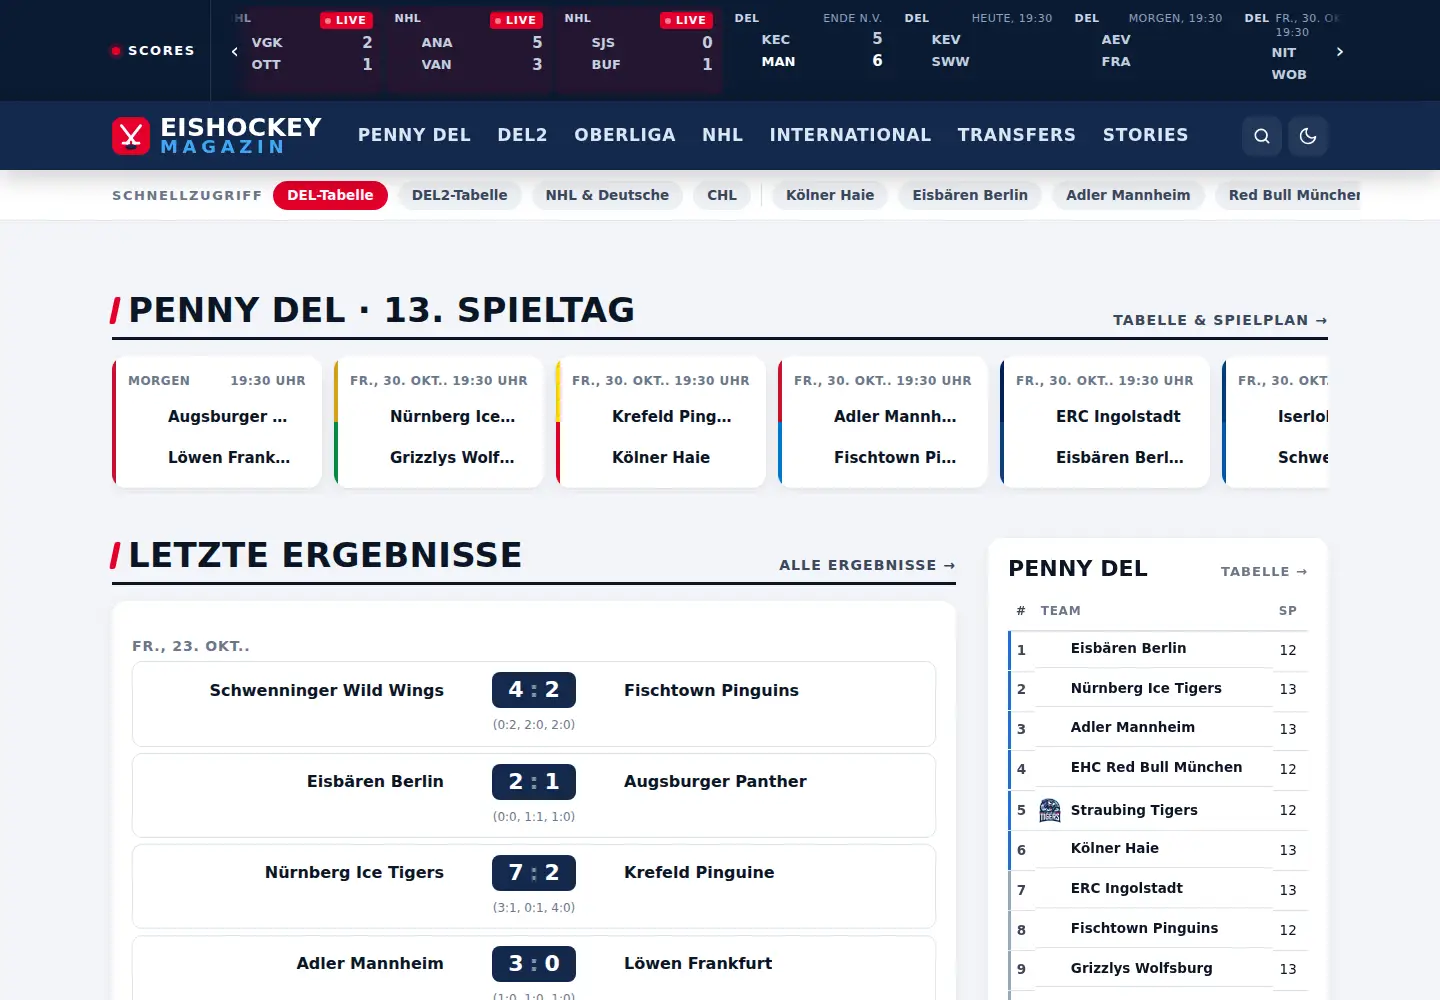
Task: Open the KEV vs SWW game today
Action: coord(979,51)
